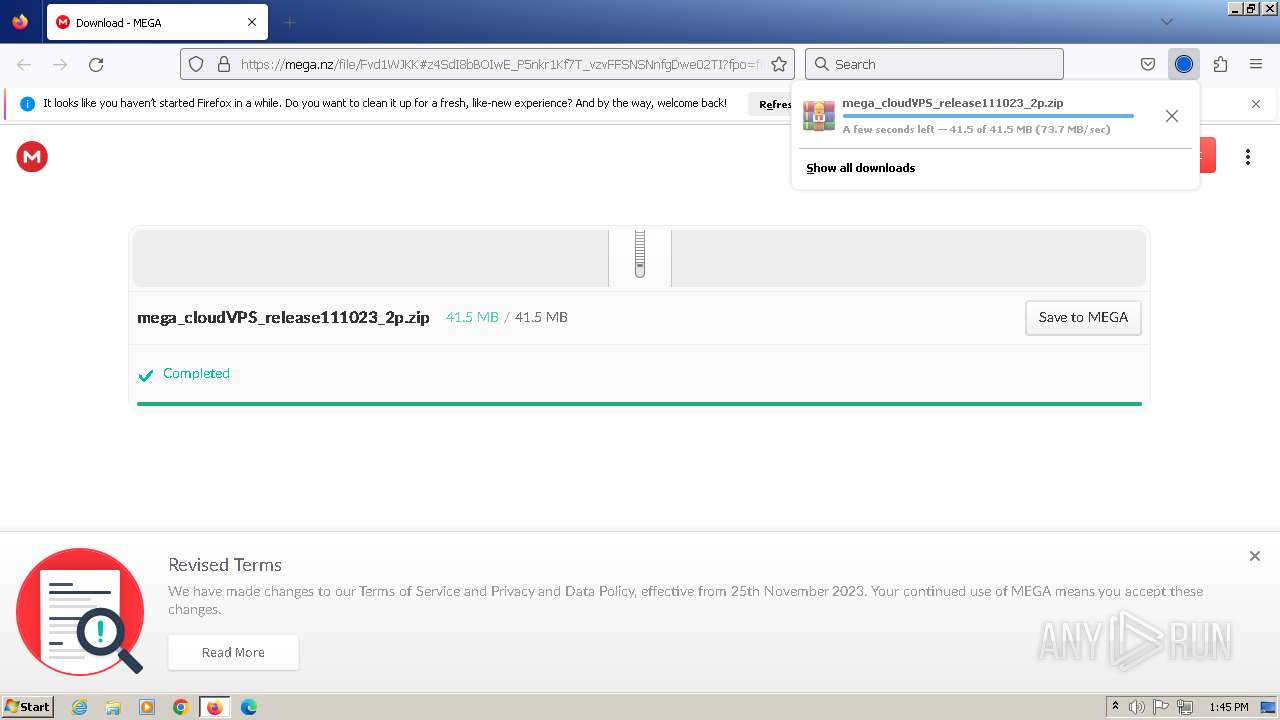Click the Firefox Search box
The width and height of the screenshot is (1280, 720).
point(934,64)
